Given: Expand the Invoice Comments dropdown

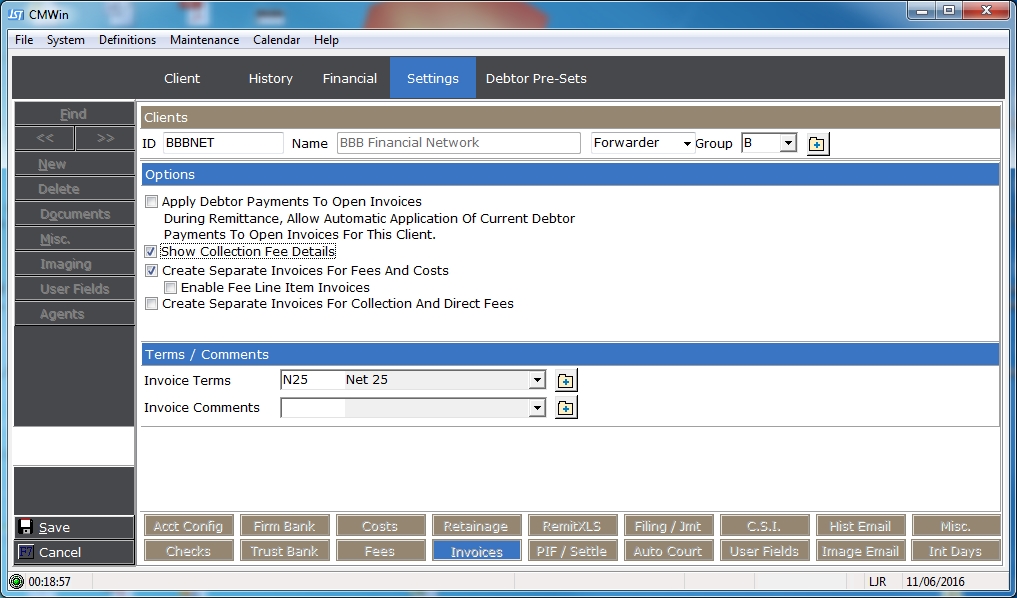Looking at the screenshot, I should 537,408.
